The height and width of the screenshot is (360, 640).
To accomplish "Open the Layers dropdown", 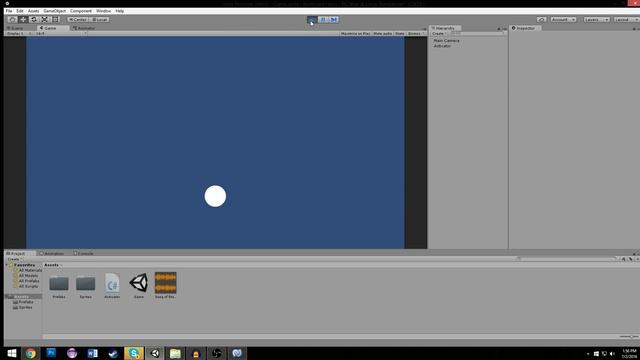I will (596, 20).
